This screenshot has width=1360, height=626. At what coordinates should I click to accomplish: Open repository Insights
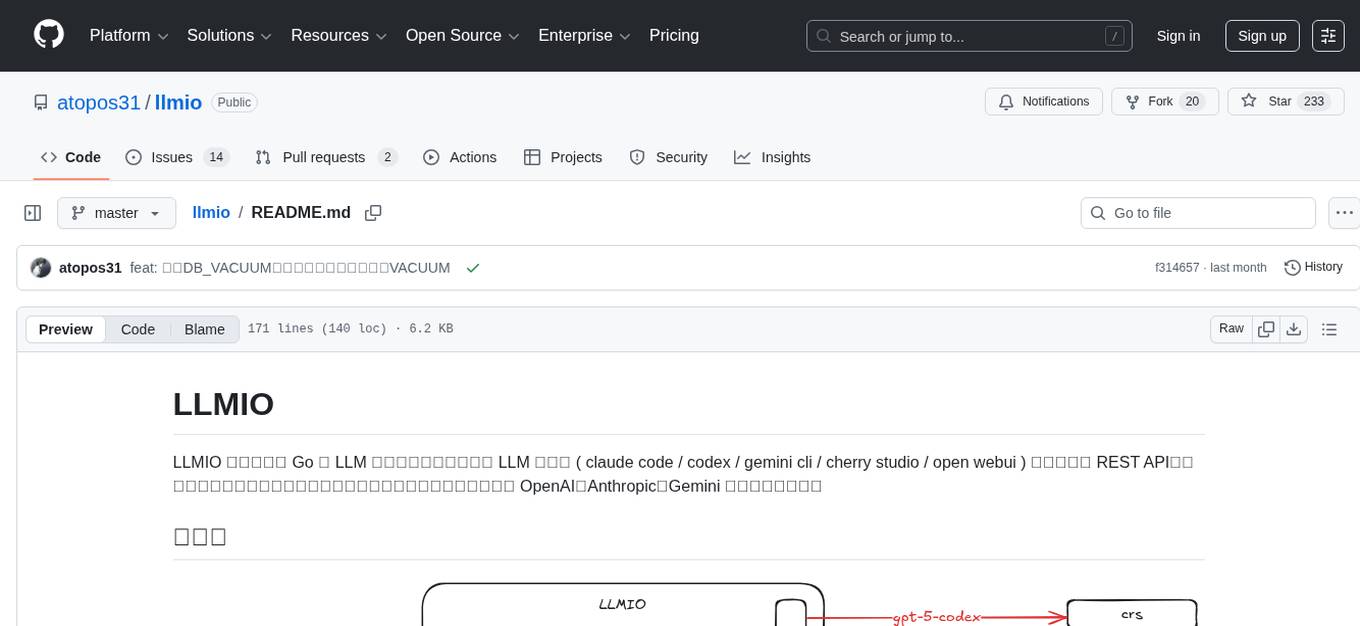coord(772,157)
